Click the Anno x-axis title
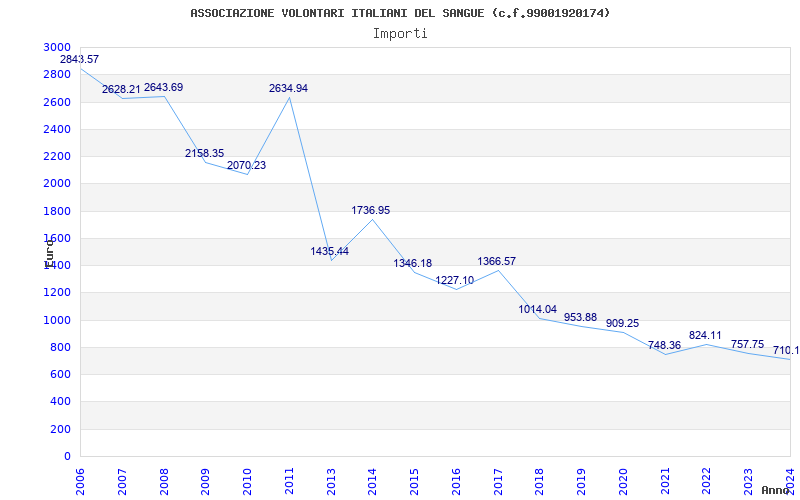Image resolution: width=800 pixels, height=500 pixels. 776,490
